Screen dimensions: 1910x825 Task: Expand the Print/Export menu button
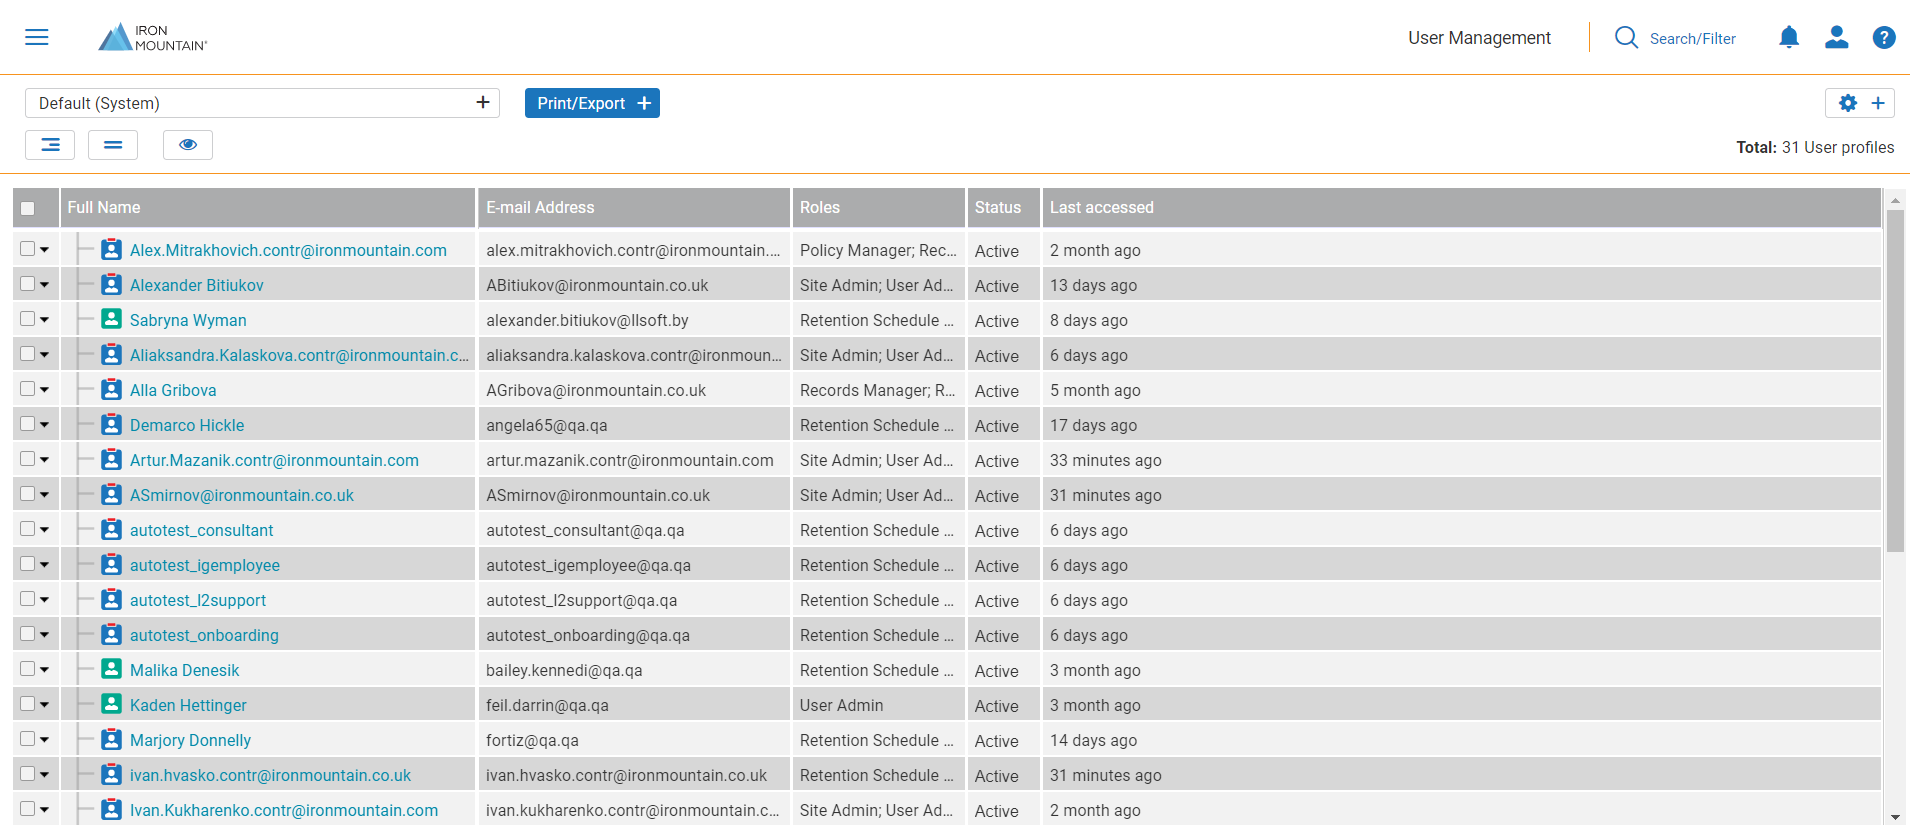point(592,103)
